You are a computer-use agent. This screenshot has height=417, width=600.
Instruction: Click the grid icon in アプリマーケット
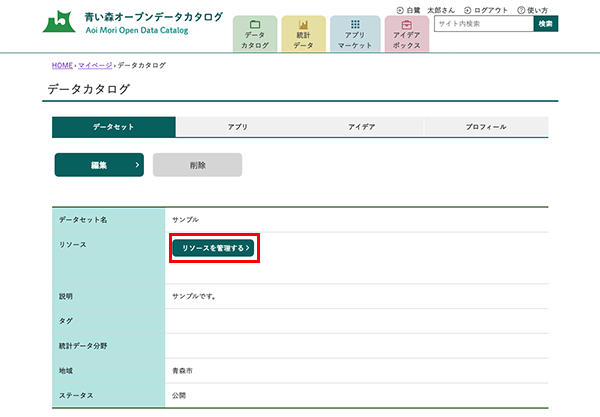(x=355, y=24)
